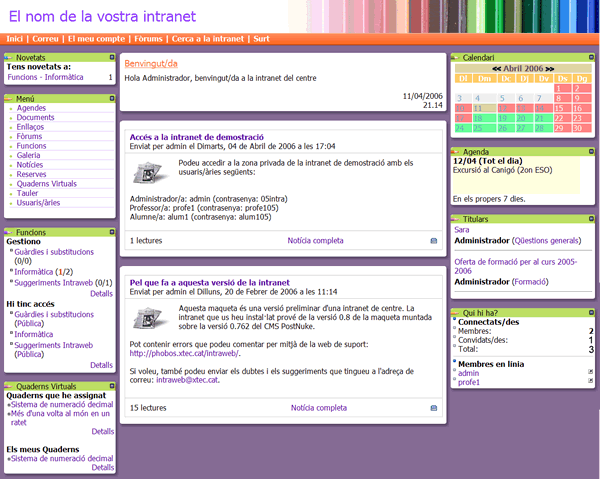Image resolution: width=600 pixels, height=479 pixels.
Task: Go to previous month in calendar
Action: (x=497, y=68)
